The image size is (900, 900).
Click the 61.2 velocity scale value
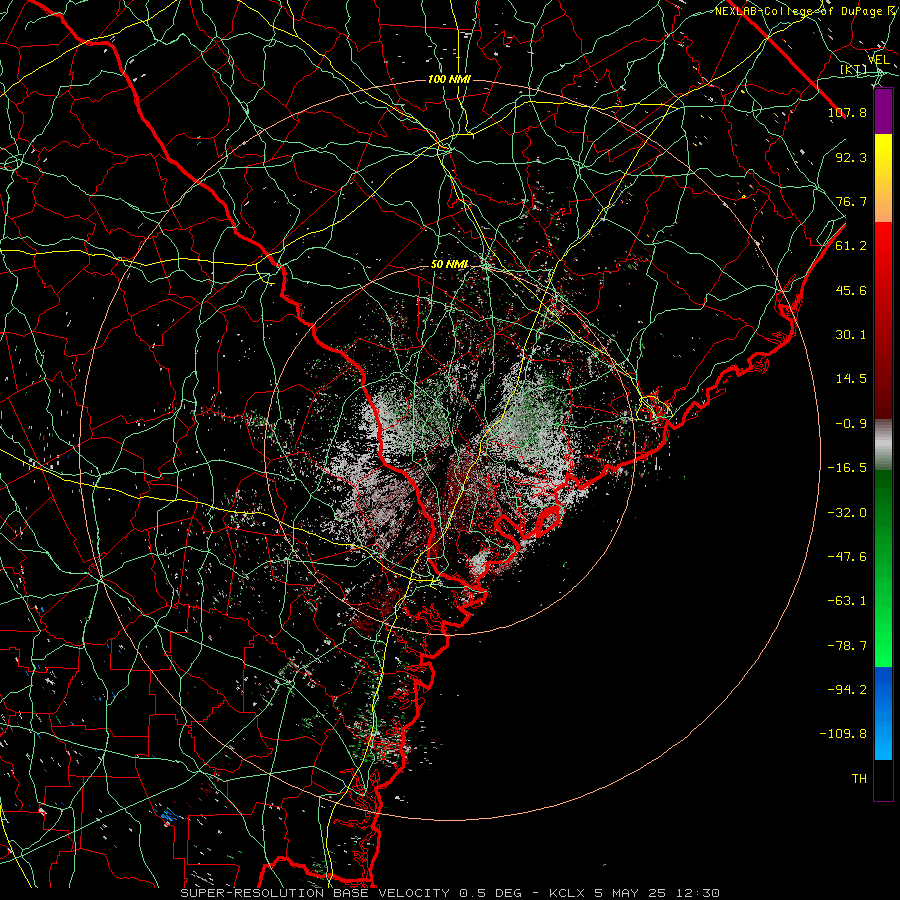[851, 246]
